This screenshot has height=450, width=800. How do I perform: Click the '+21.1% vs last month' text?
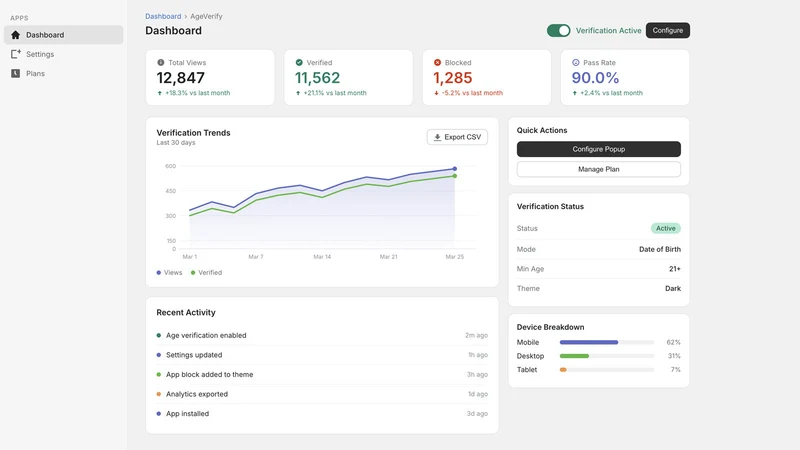click(x=335, y=93)
